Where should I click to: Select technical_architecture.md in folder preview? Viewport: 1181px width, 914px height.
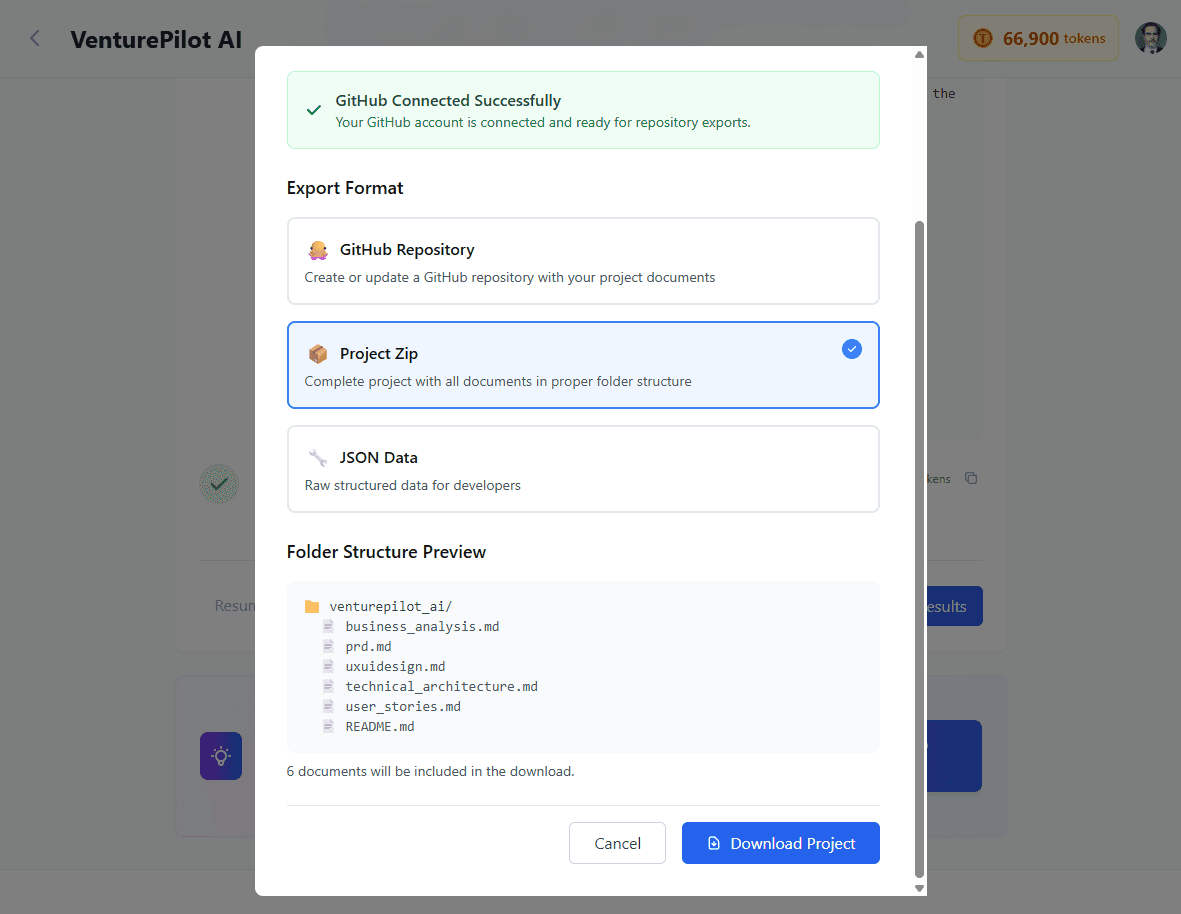click(x=441, y=687)
